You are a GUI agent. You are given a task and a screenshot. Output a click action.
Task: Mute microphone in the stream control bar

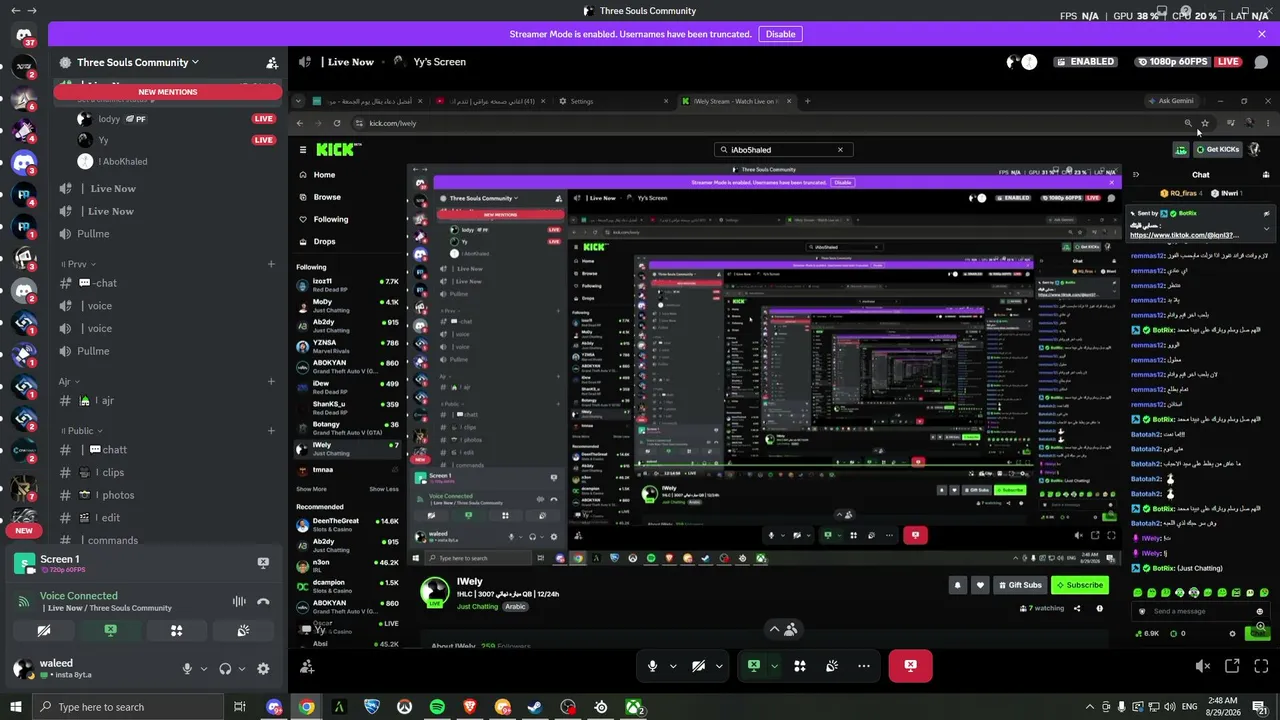(x=652, y=666)
